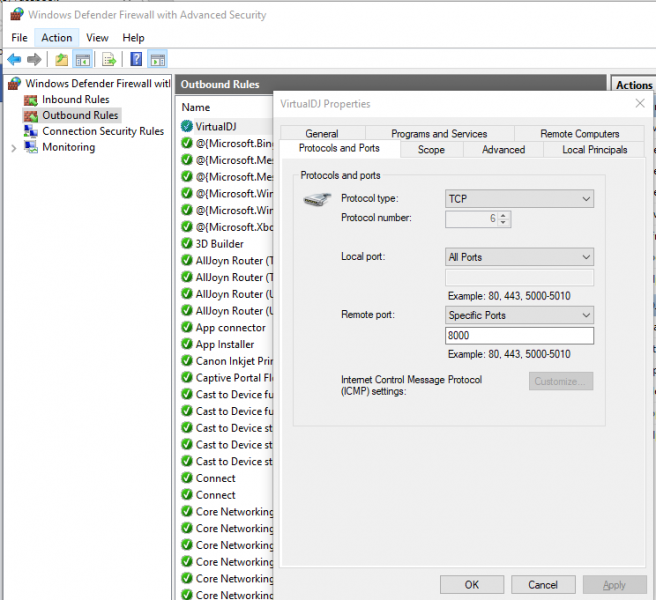Select Connection Security Rules in the tree
This screenshot has height=600, width=656.
pyautogui.click(x=102, y=131)
